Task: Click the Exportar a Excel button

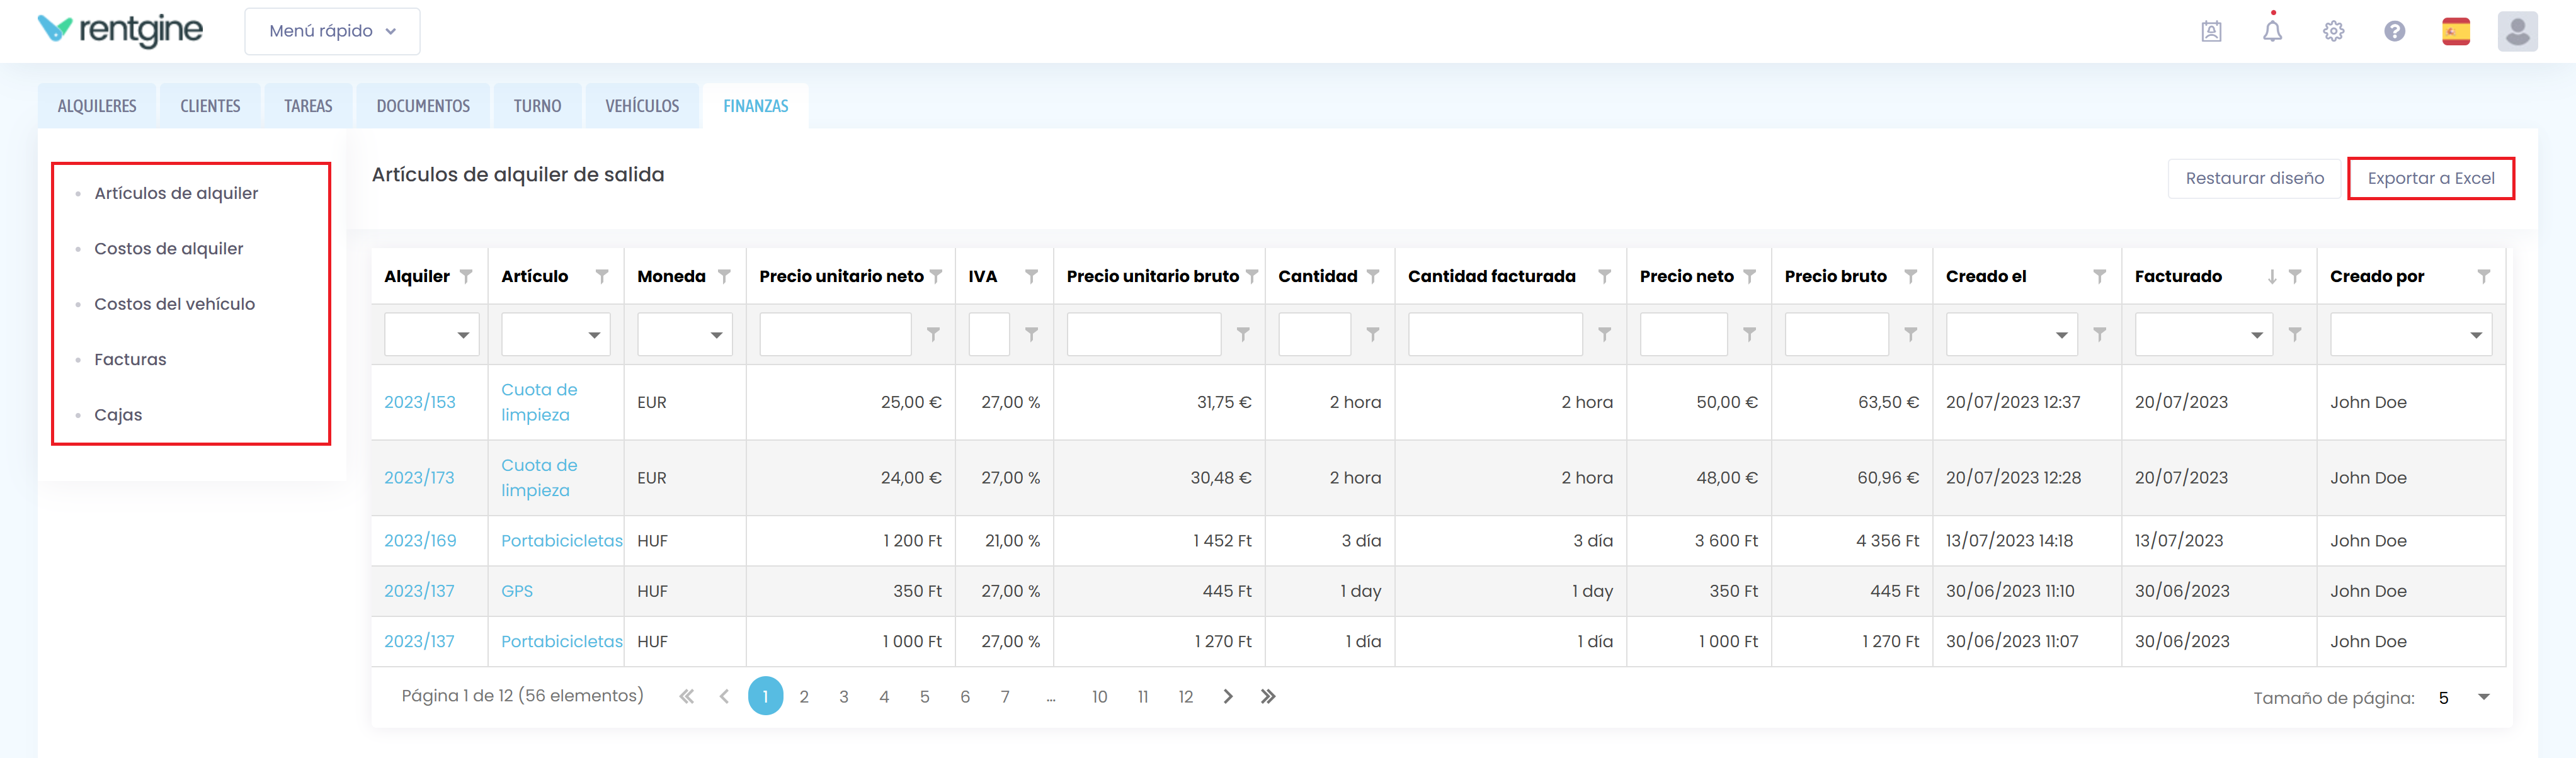Action: pyautogui.click(x=2430, y=178)
